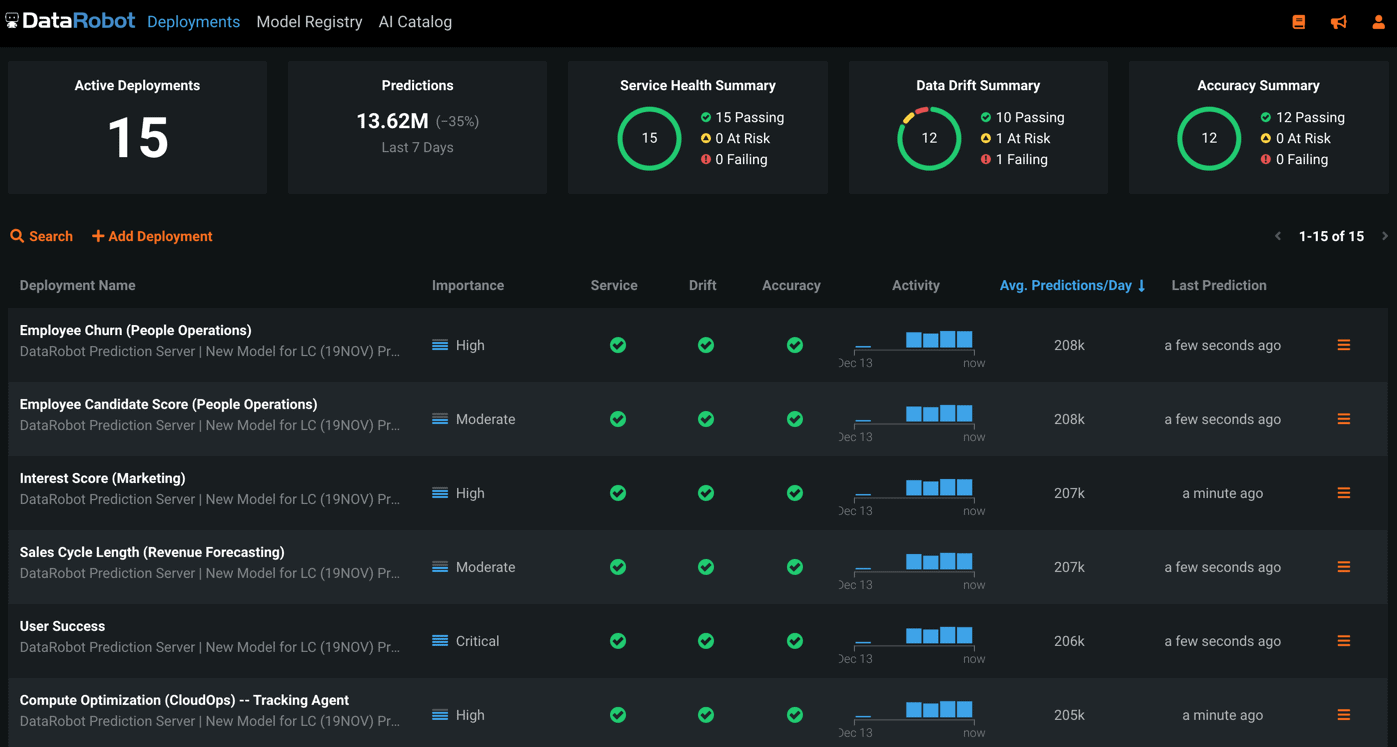Click importance bars icon for User Success
This screenshot has height=747, width=1397.
coord(440,641)
